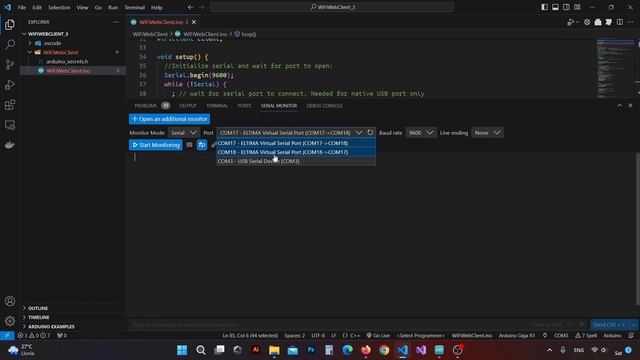This screenshot has height=360, width=640.
Task: Select COM18 ELTIMA Virtual Serial Port option
Action: coord(296,152)
